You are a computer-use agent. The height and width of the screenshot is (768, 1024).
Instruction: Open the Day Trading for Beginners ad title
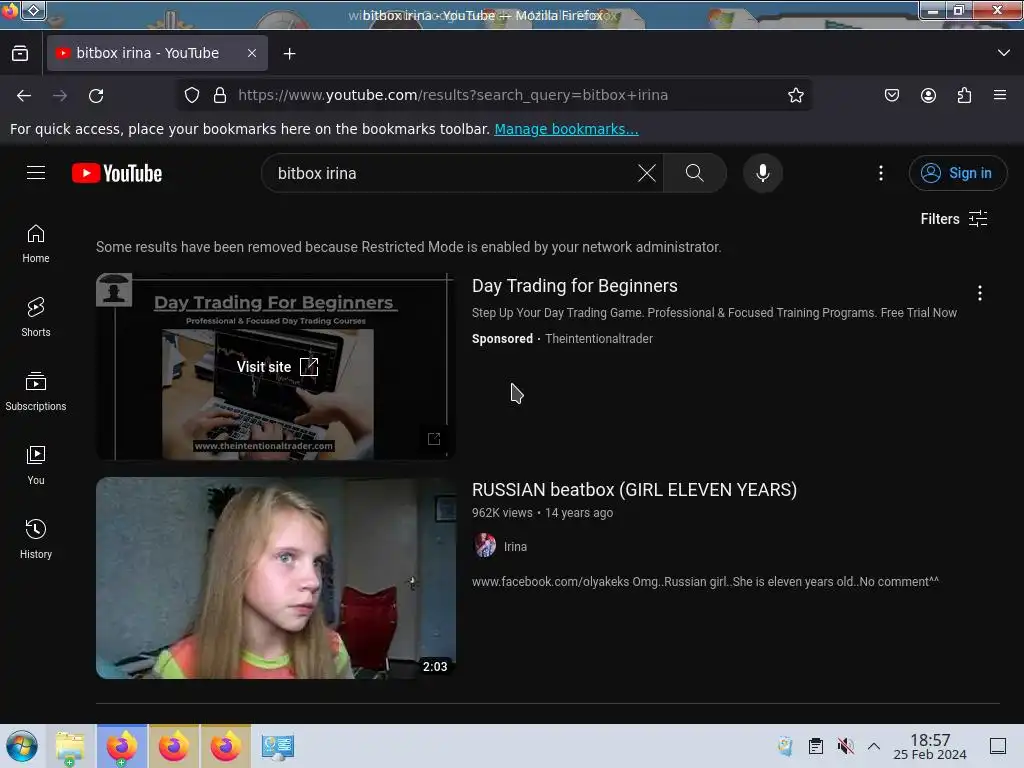point(575,286)
